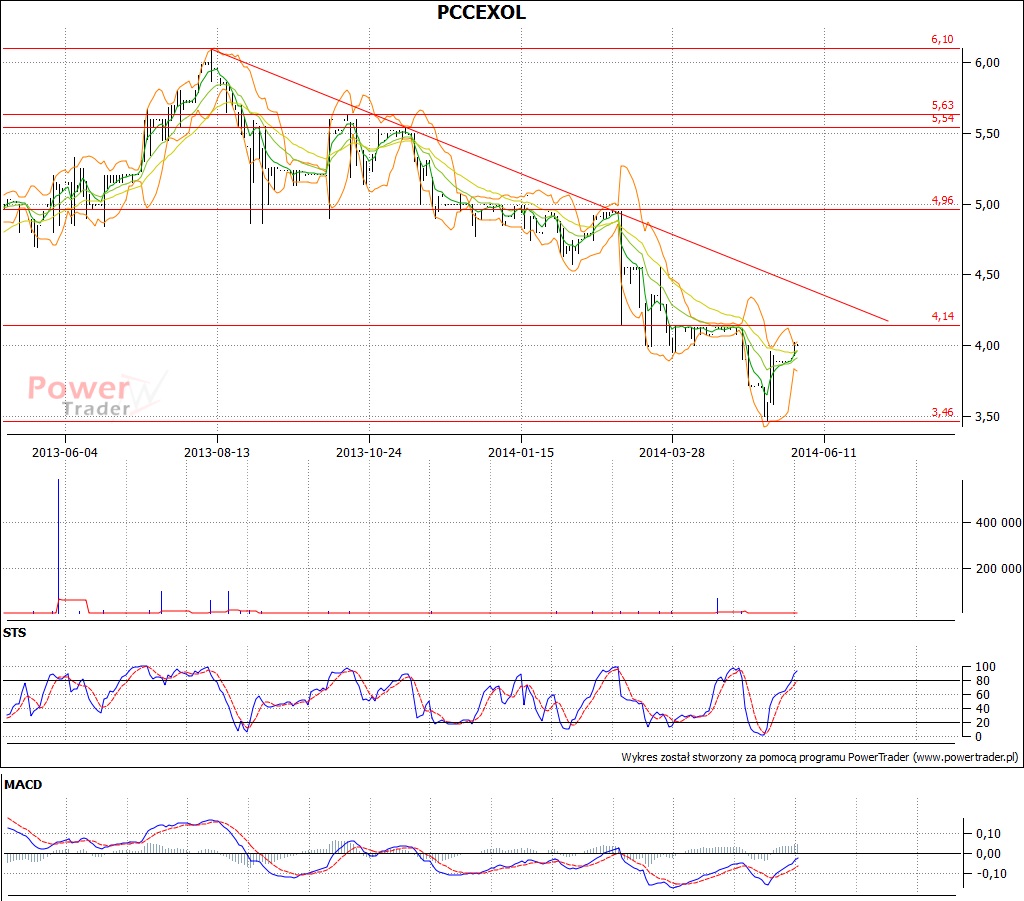
Task: Click the 0,00 MACD axis value
Action: click(988, 853)
